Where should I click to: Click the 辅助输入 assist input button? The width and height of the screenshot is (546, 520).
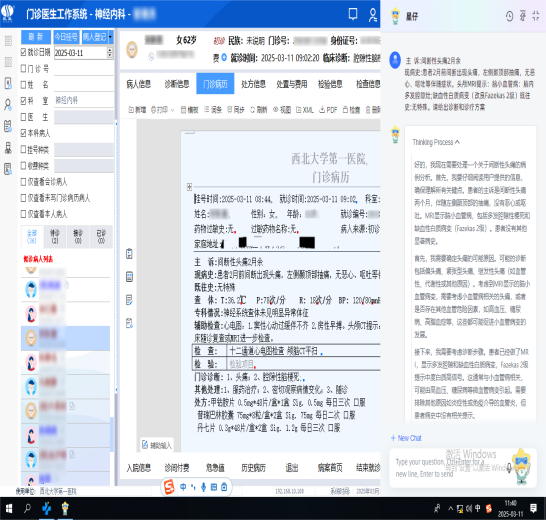point(157,445)
